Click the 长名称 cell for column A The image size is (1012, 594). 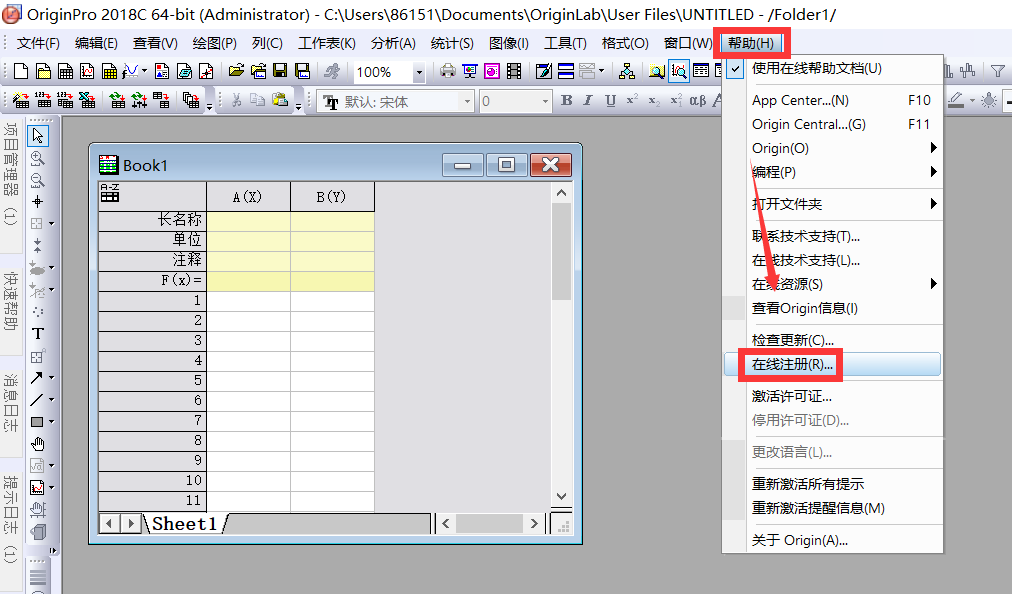(248, 221)
